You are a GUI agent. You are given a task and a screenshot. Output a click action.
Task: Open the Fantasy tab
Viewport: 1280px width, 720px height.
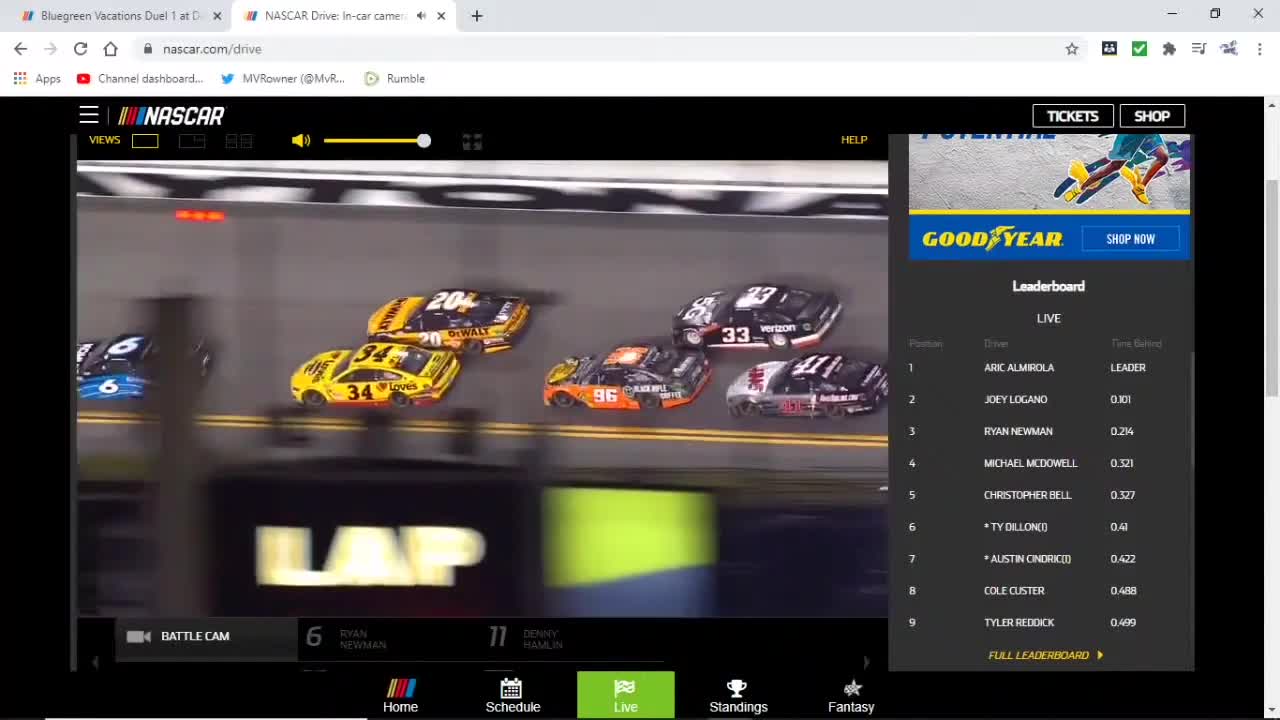(x=851, y=695)
